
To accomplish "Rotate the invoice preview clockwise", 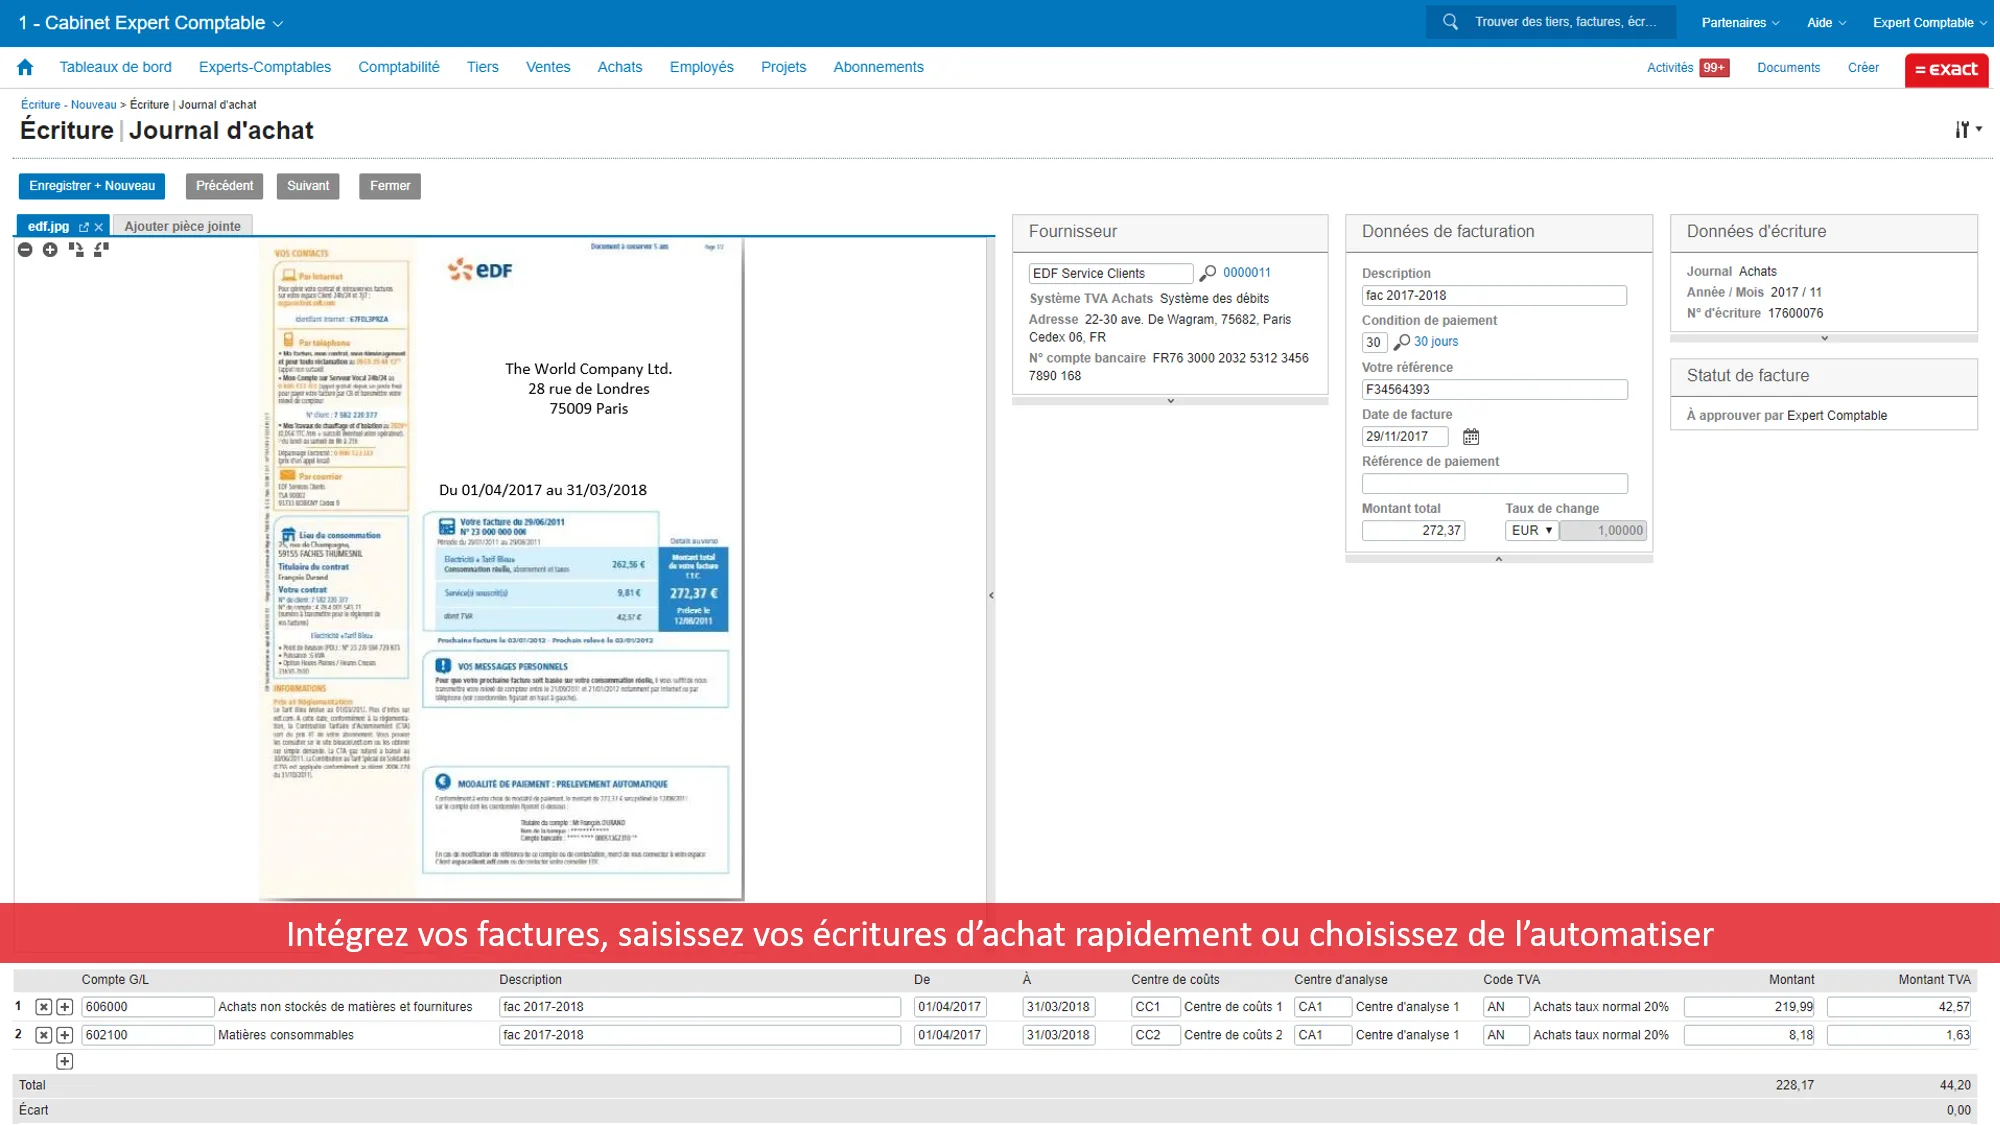I will (76, 249).
